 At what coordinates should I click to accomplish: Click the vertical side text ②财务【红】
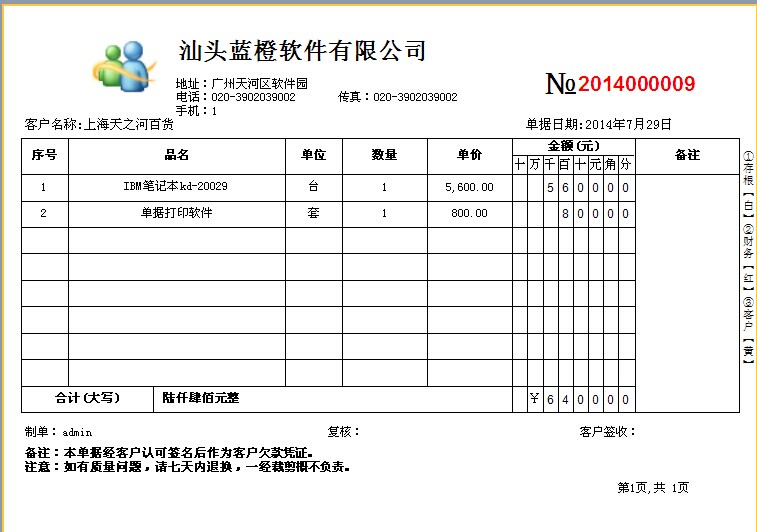click(x=748, y=257)
